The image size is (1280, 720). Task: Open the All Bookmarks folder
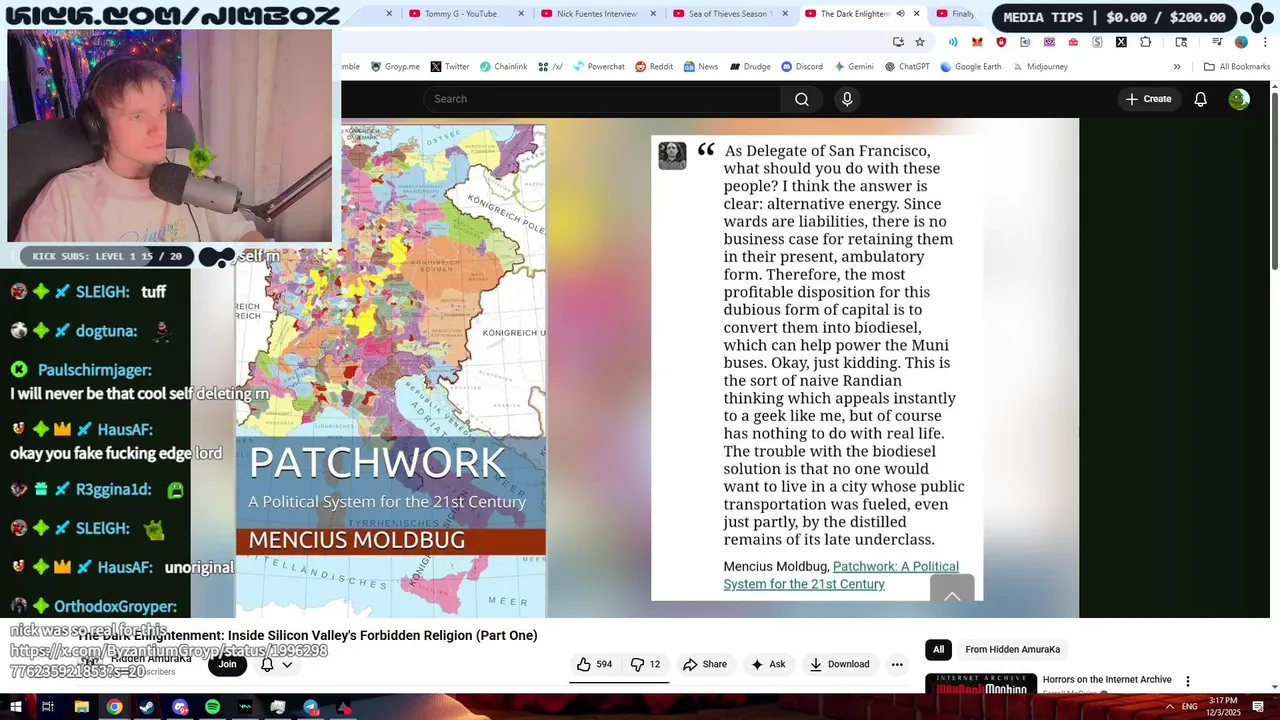[1237, 67]
